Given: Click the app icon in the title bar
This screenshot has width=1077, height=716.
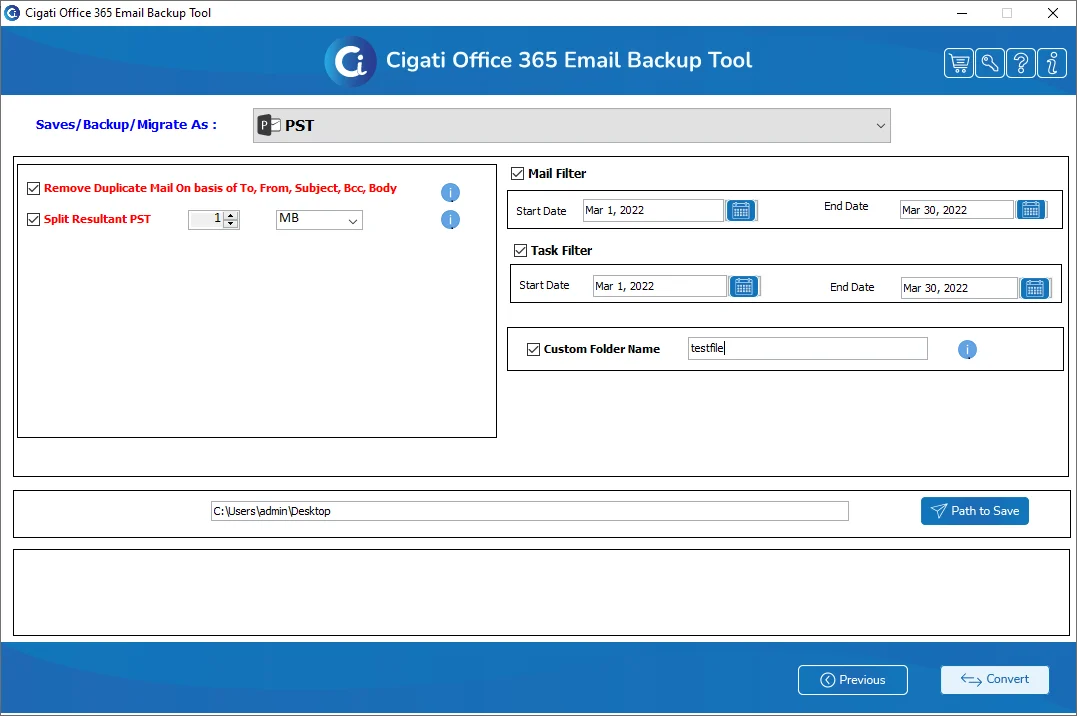Looking at the screenshot, I should pos(12,12).
